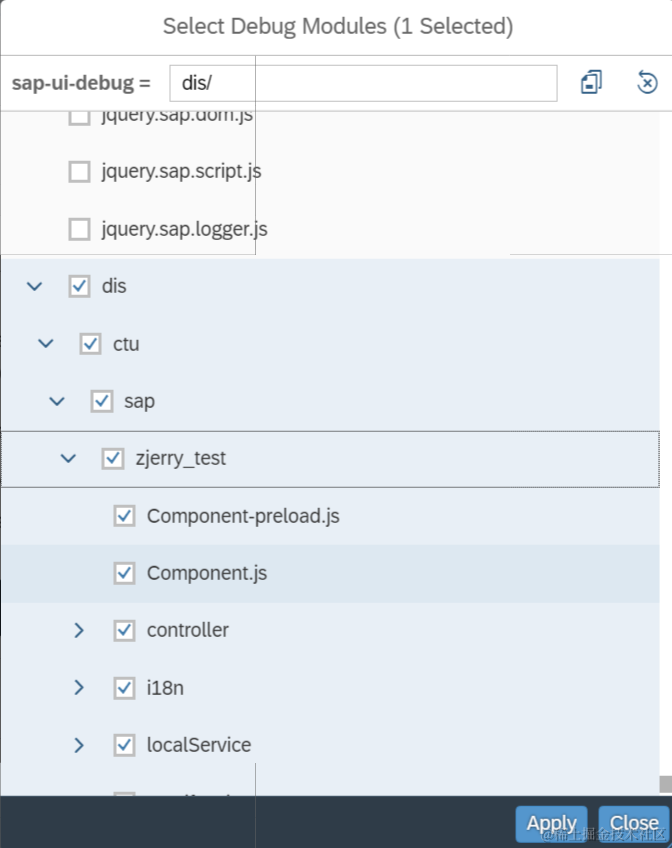Click the copy-to-clipboard icon beside the input

click(x=591, y=82)
